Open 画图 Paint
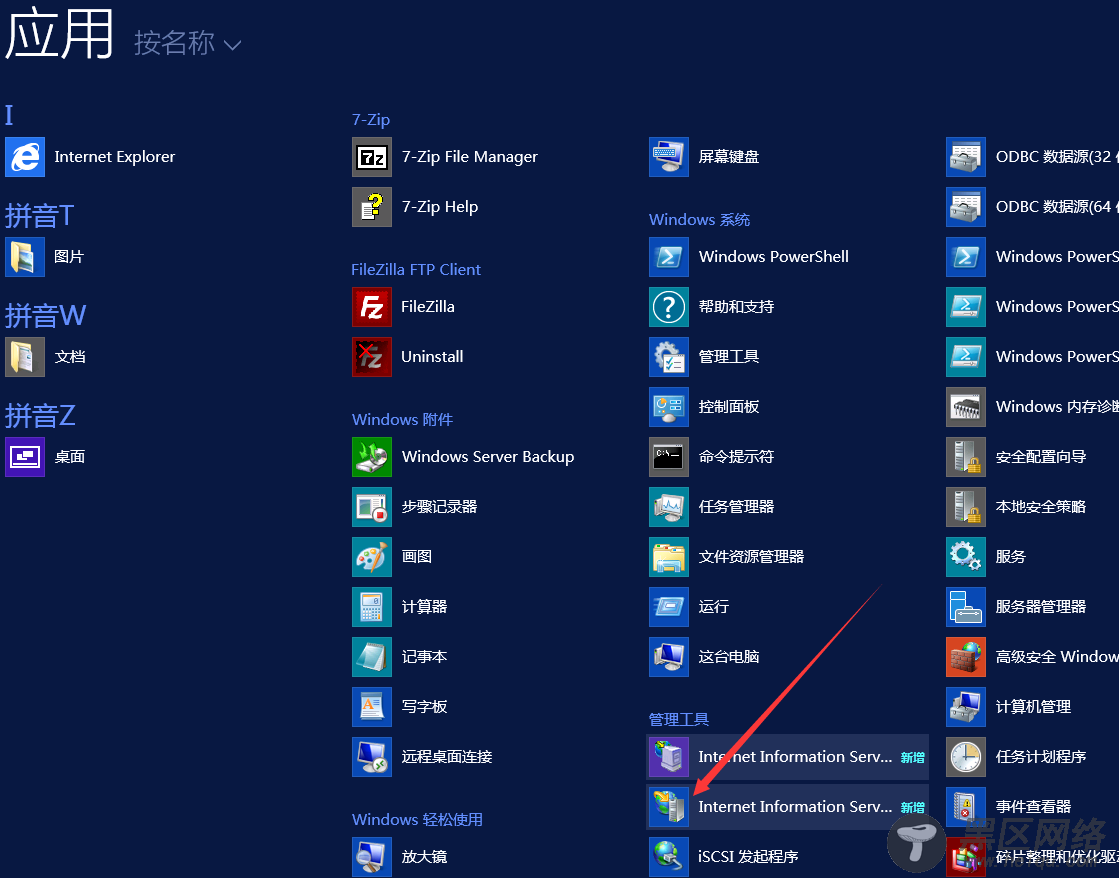1119x878 pixels. (393, 557)
